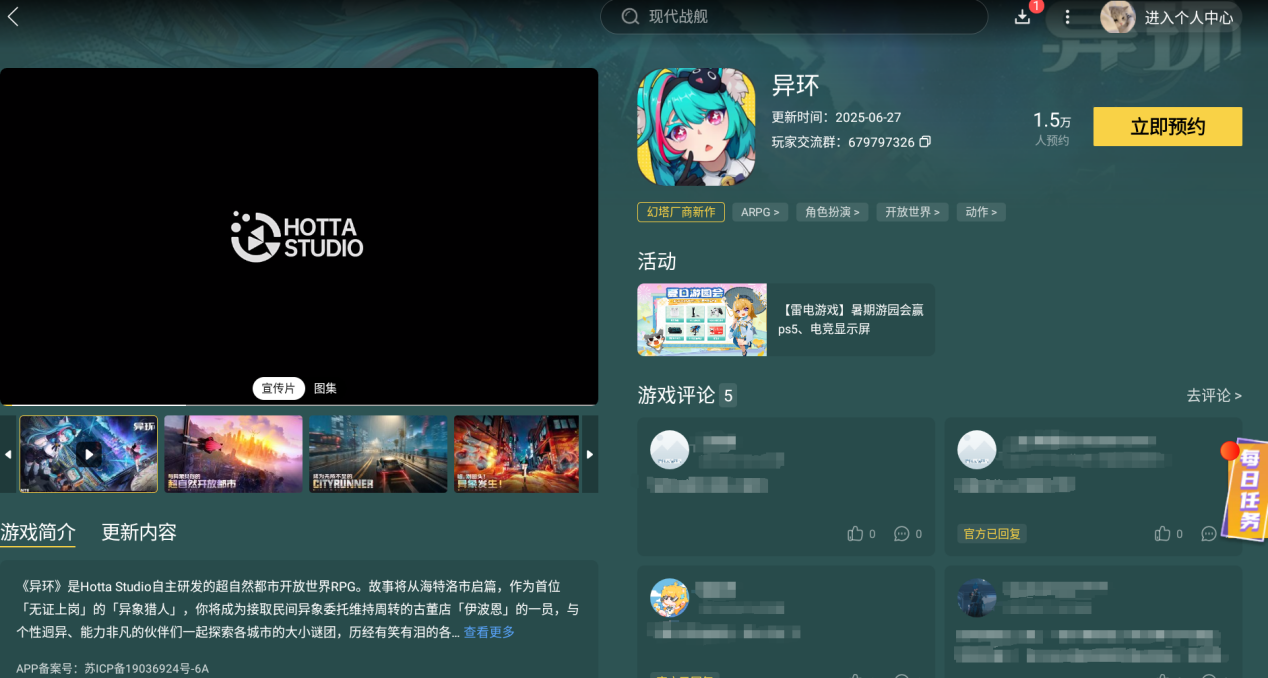Open the 开放世界 tag category
This screenshot has height=678, width=1268.
(912, 212)
